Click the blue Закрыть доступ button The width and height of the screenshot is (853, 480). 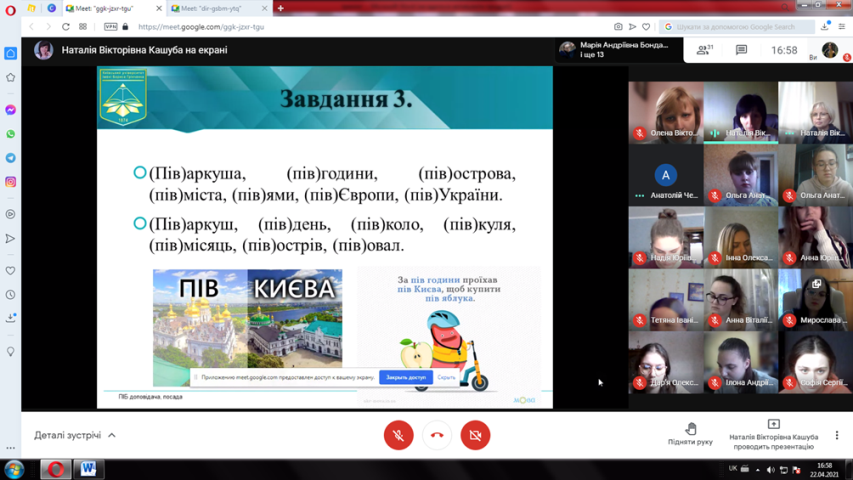(405, 377)
